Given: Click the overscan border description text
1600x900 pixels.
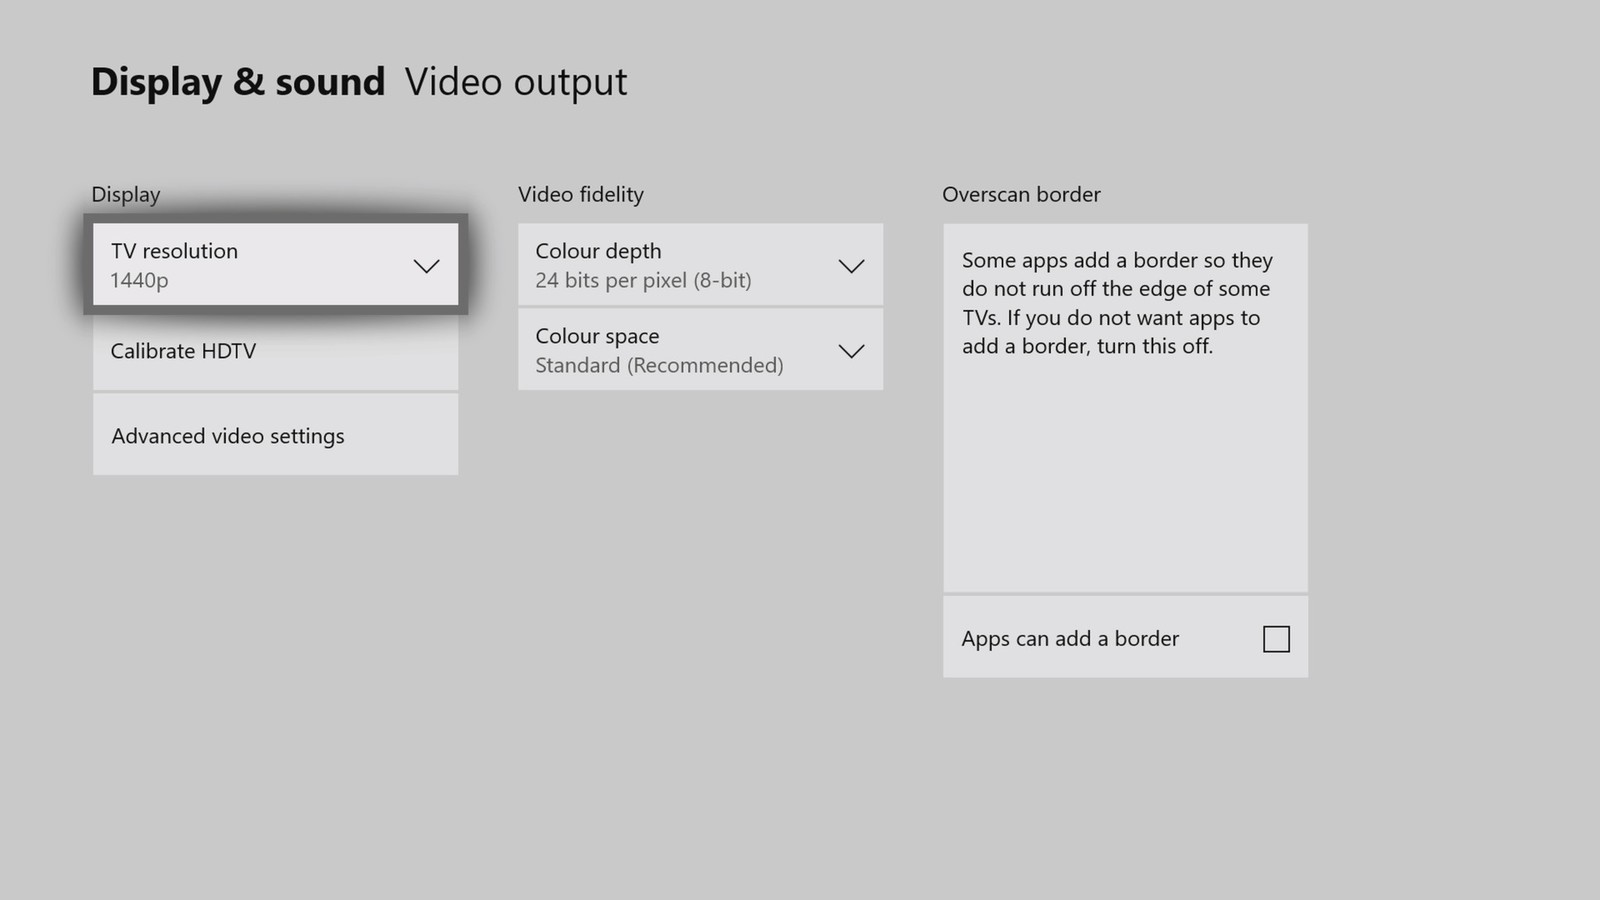Looking at the screenshot, I should point(1117,303).
